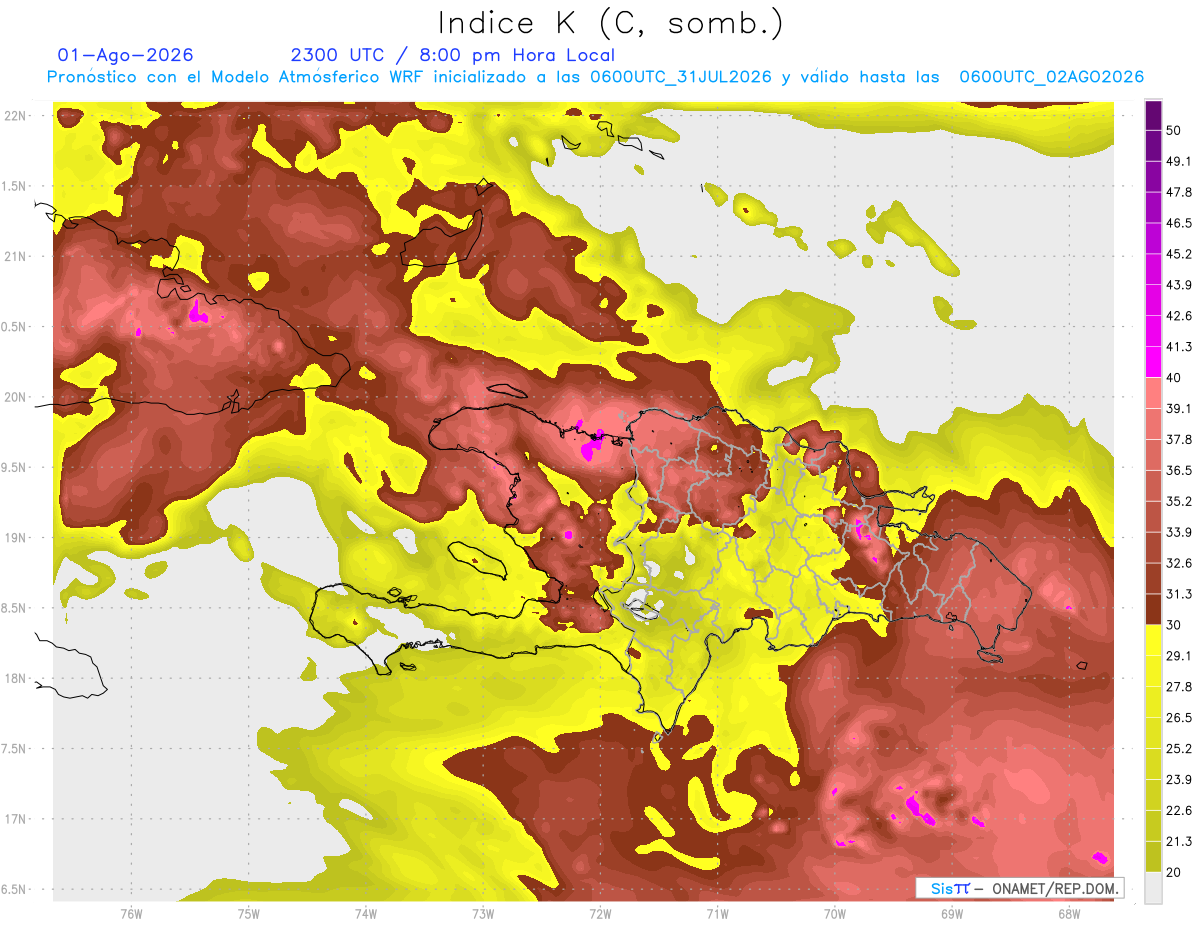Screen dimensions: 1200x927
Task: Click the colorbar value "45.2"
Action: coord(1178,254)
